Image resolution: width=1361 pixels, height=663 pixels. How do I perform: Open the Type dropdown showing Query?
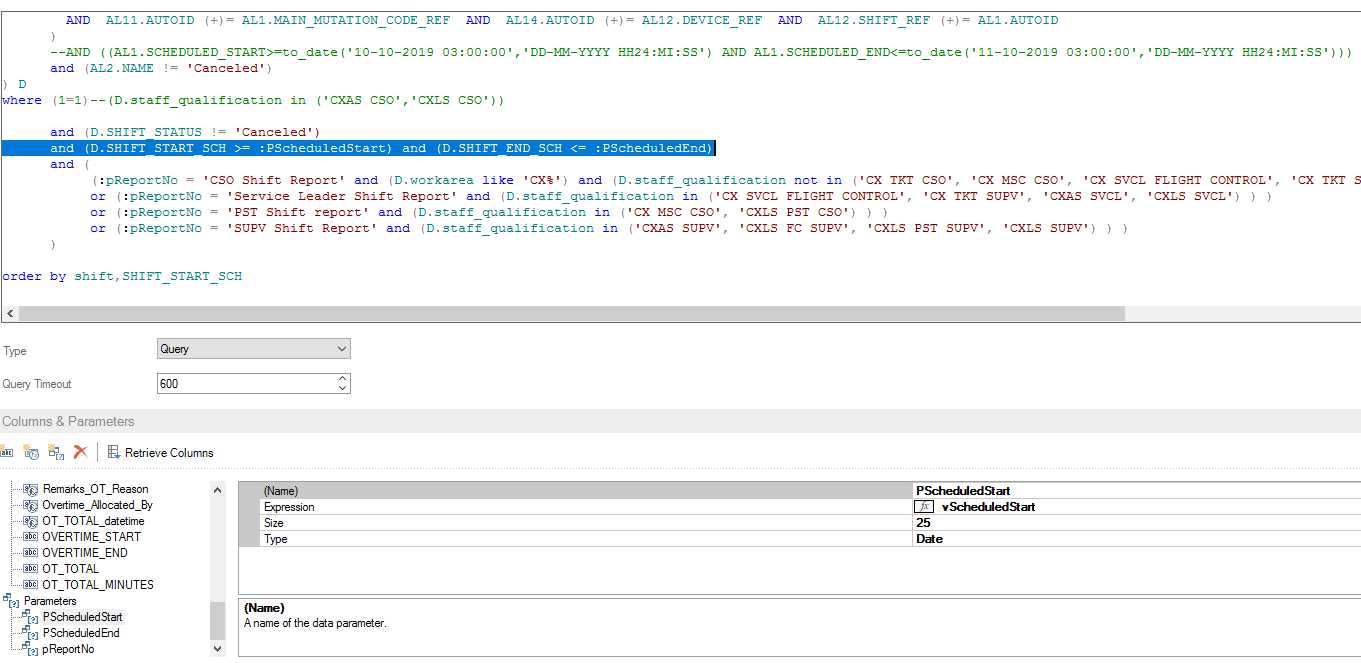pos(254,349)
